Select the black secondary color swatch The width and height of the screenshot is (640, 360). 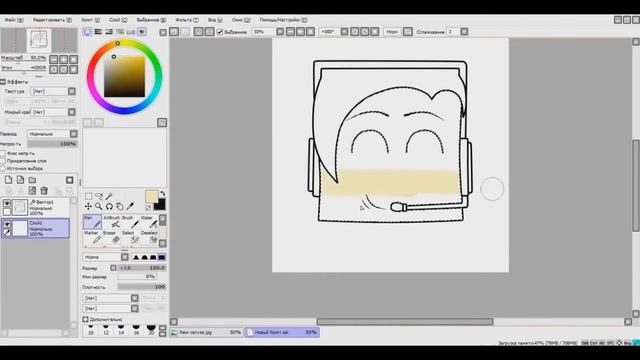tap(160, 204)
